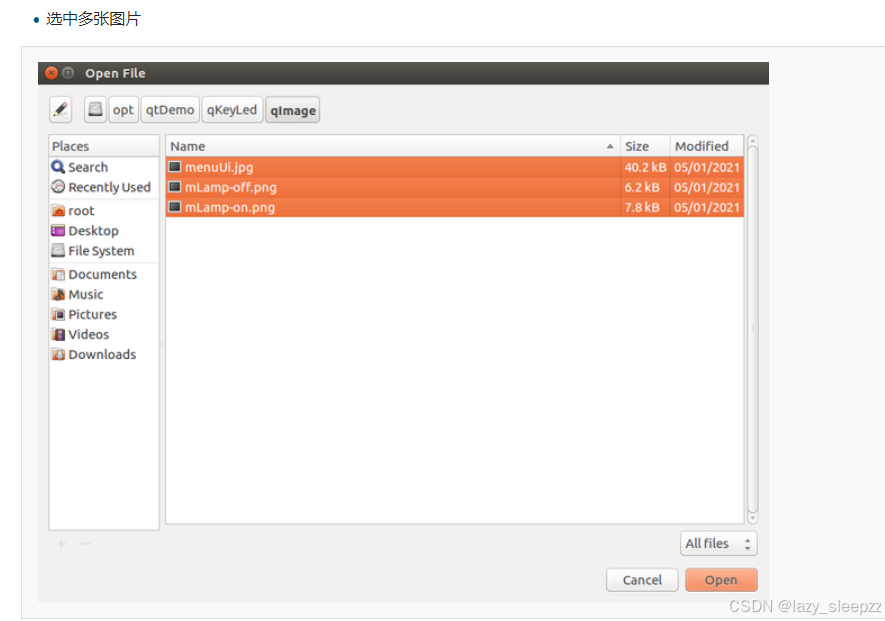885x621 pixels.
Task: Go to the opt folder in path bar
Action: pos(123,110)
